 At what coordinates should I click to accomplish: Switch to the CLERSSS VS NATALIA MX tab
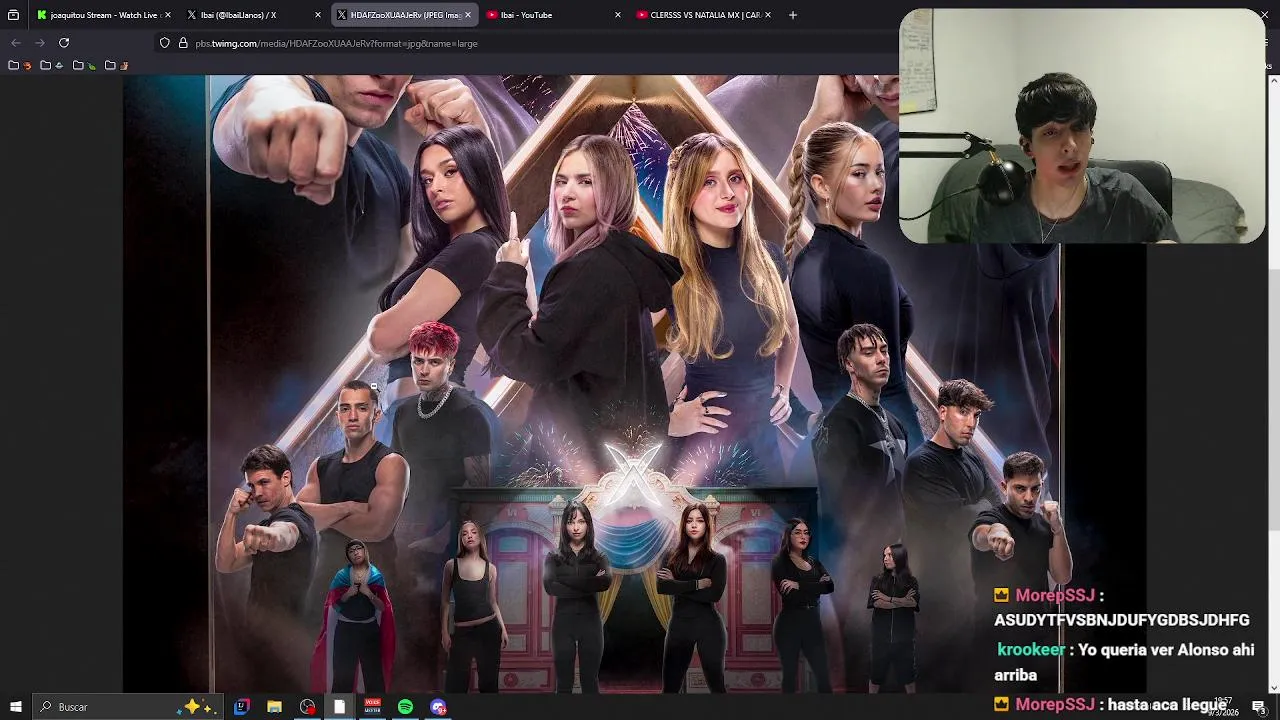pos(704,15)
